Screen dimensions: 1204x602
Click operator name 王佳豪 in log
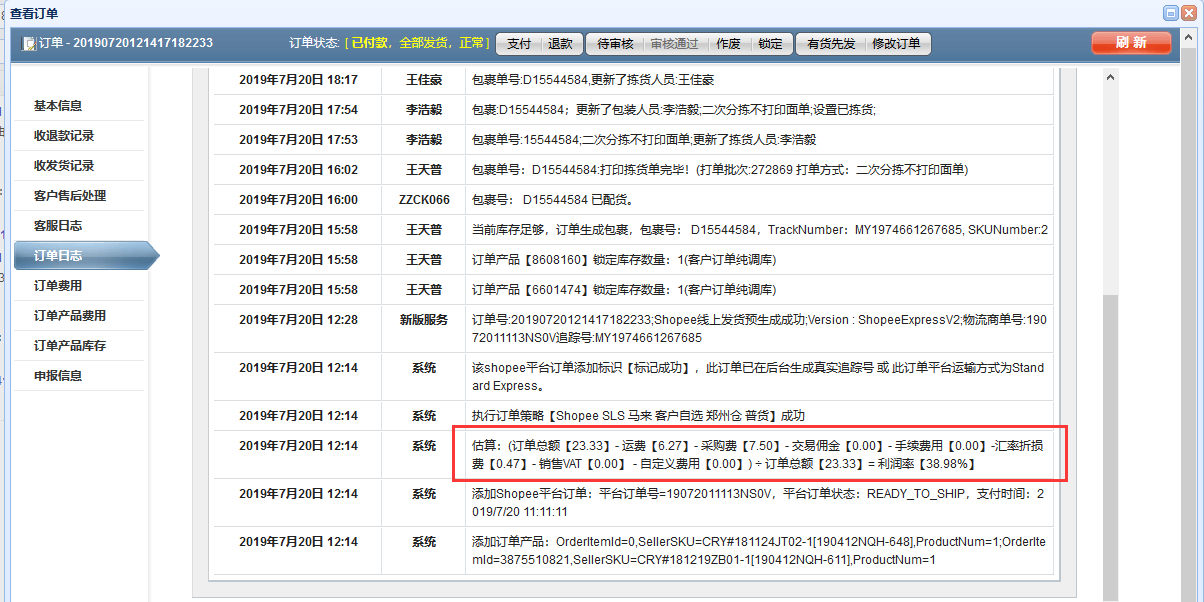424,80
